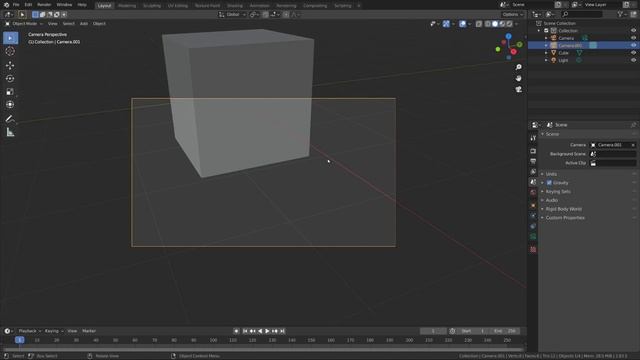Toggle the Gravity checkbox
Viewport: 640px width, 360px height.
[549, 183]
